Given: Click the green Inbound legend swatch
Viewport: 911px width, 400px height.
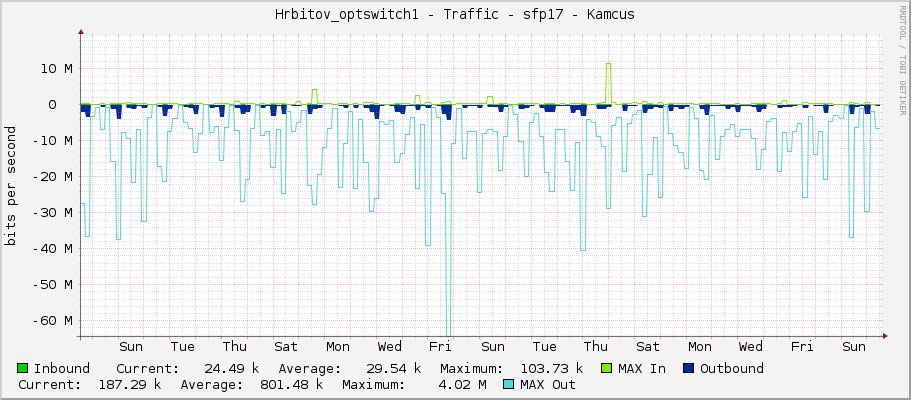Looking at the screenshot, I should [x=23, y=368].
